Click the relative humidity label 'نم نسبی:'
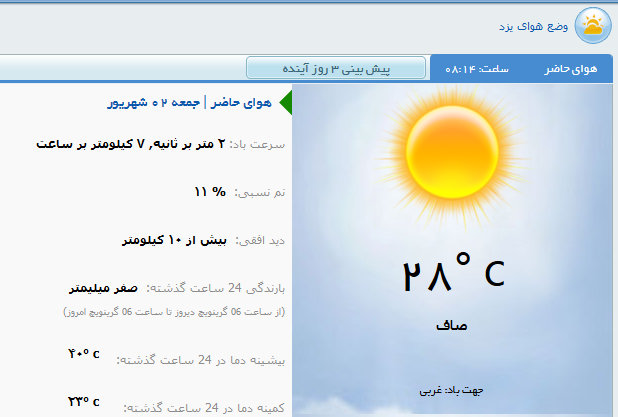 [260, 192]
